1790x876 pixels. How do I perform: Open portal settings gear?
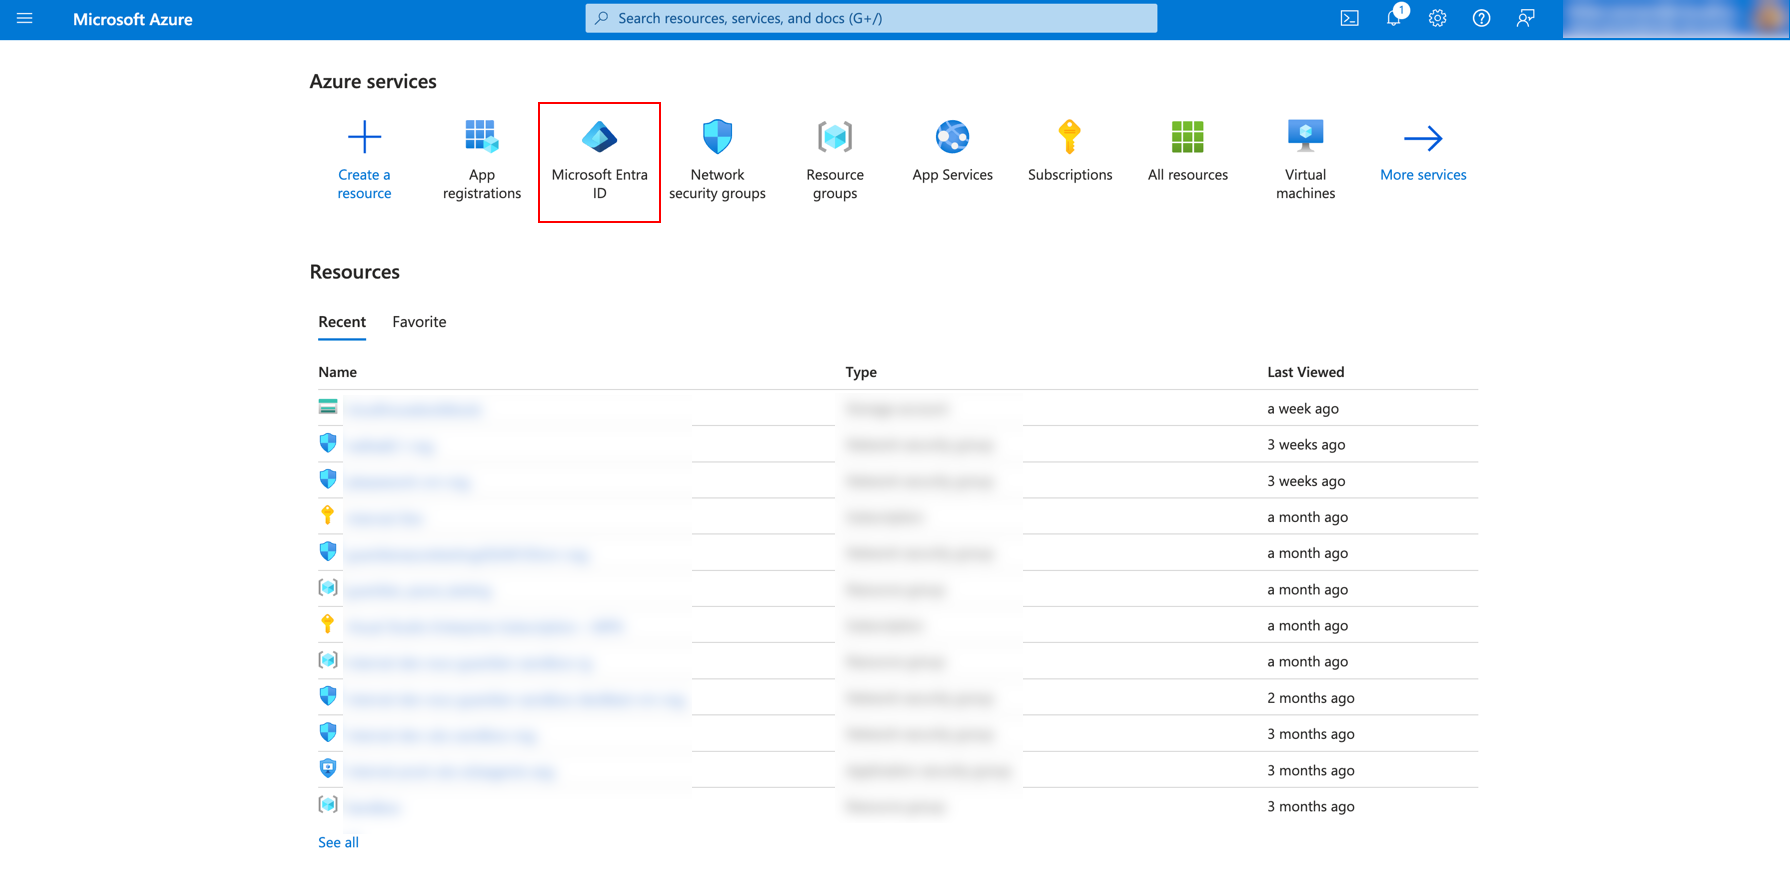click(1437, 18)
